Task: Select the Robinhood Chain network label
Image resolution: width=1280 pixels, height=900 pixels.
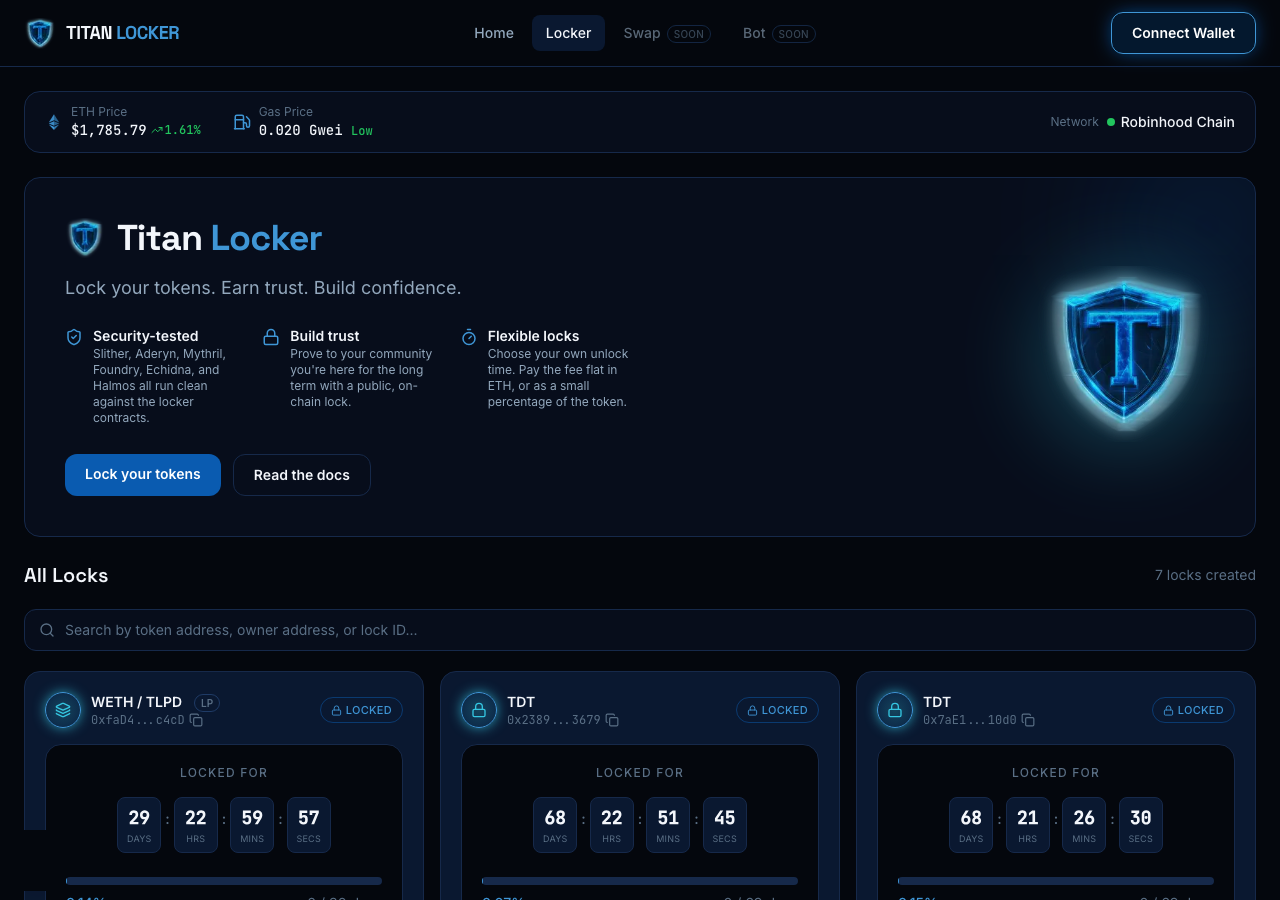Action: 1177,122
